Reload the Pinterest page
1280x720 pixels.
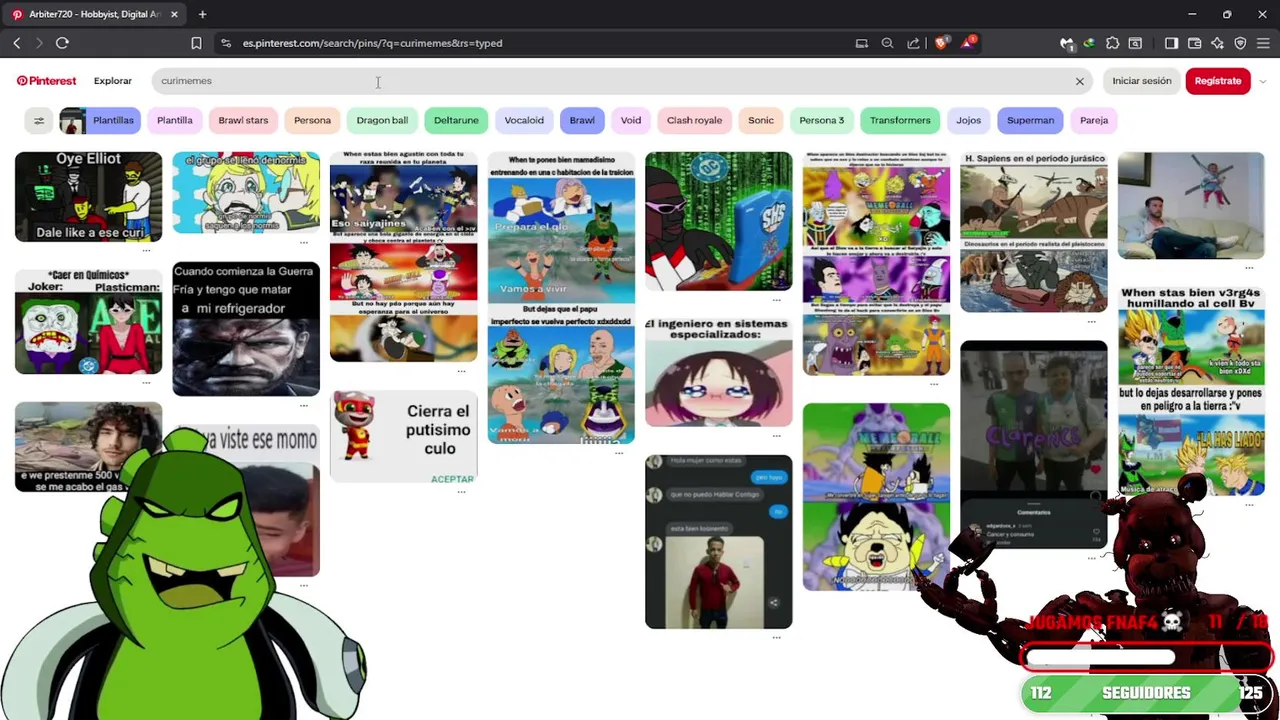point(62,43)
